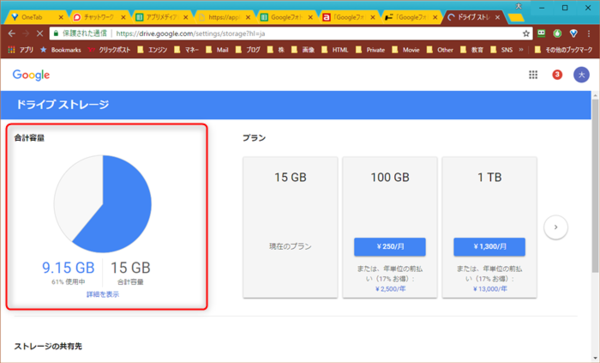The image size is (600, 363).
Task: Navigate back with the back arrow
Action: (11, 34)
